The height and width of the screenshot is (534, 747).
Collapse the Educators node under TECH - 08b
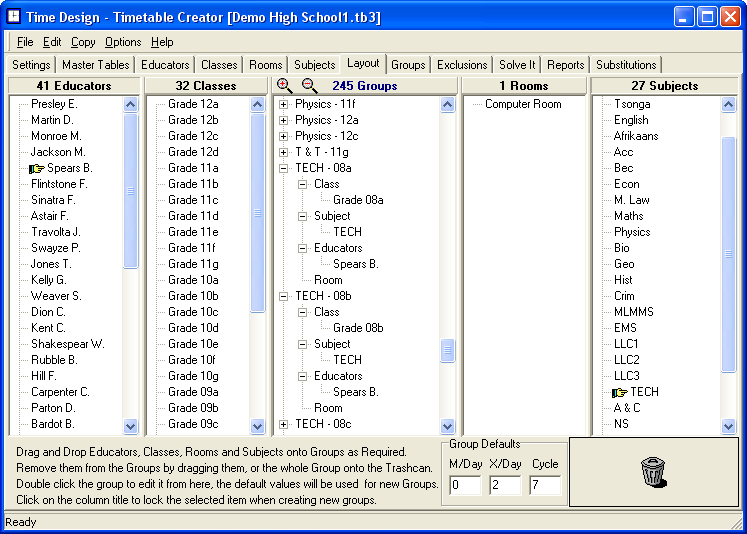click(x=303, y=376)
